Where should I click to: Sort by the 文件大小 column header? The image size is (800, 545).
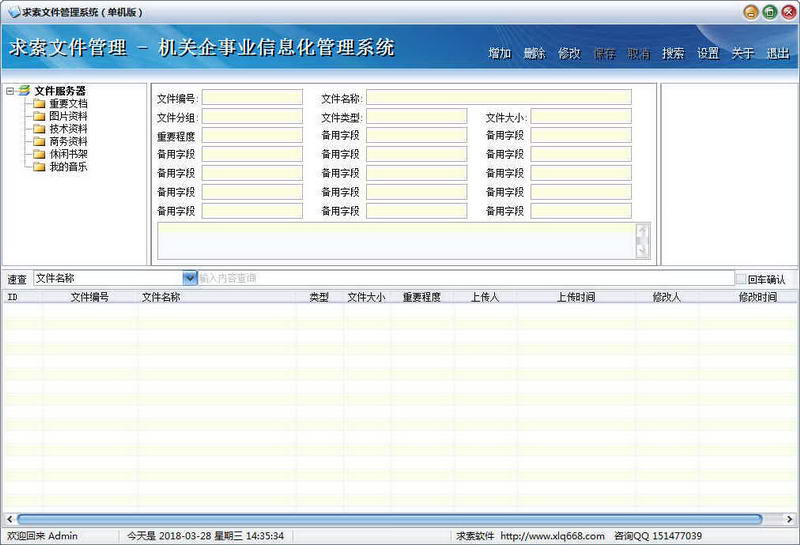(x=366, y=297)
